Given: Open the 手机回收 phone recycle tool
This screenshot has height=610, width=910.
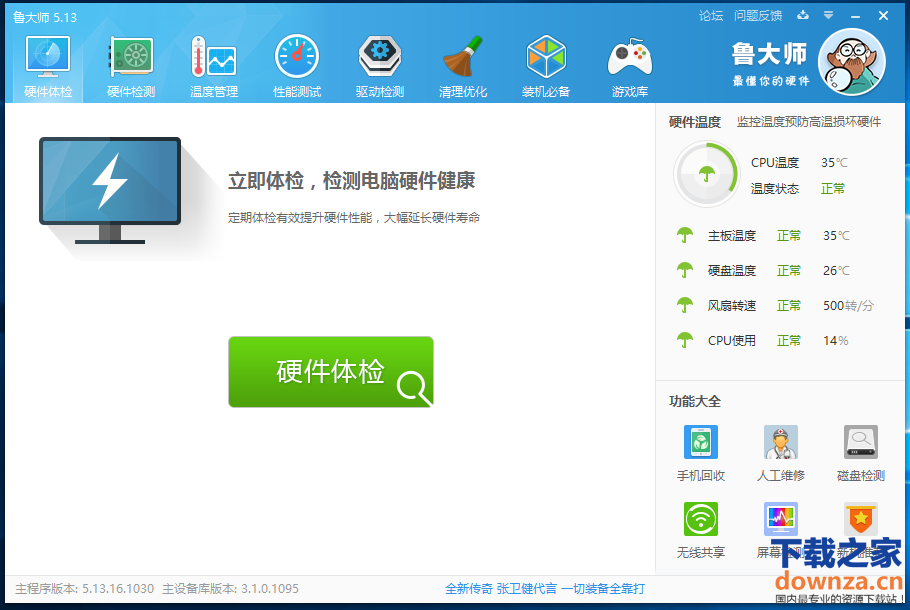Looking at the screenshot, I should click(700, 443).
